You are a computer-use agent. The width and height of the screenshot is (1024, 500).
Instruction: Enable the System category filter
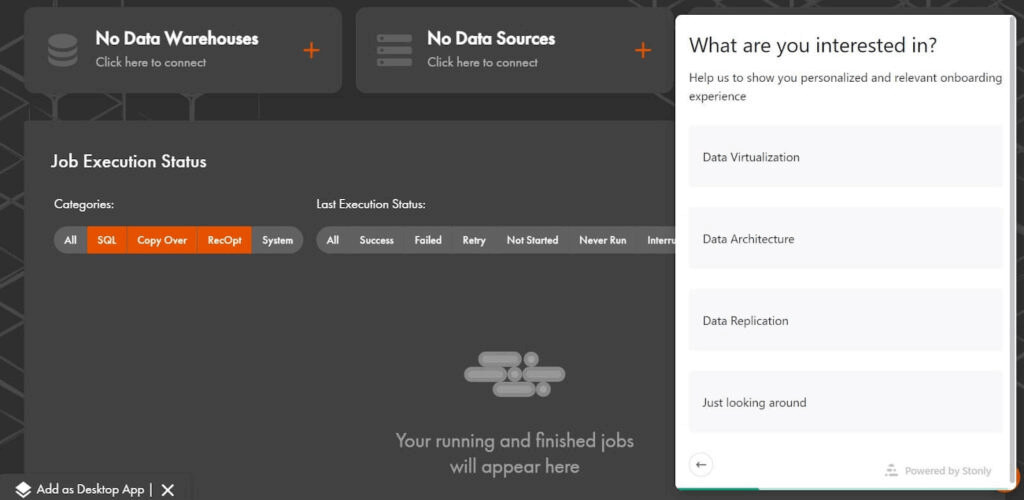tap(277, 240)
